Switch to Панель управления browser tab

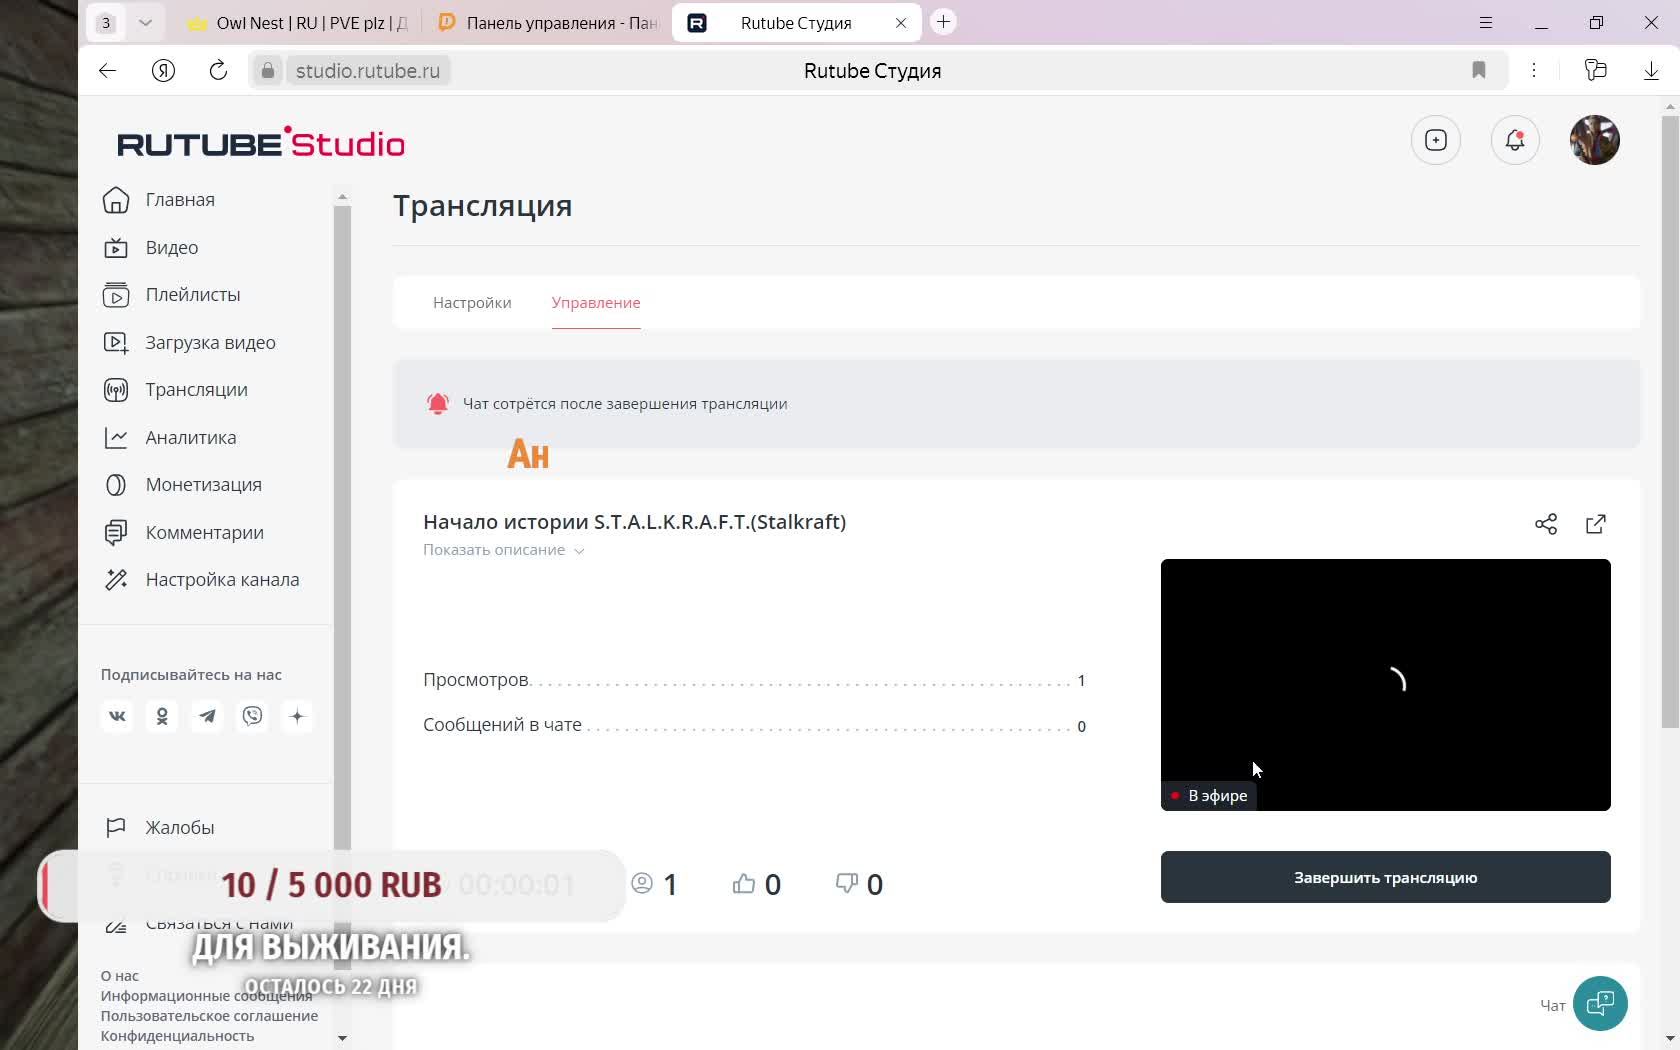click(x=548, y=23)
